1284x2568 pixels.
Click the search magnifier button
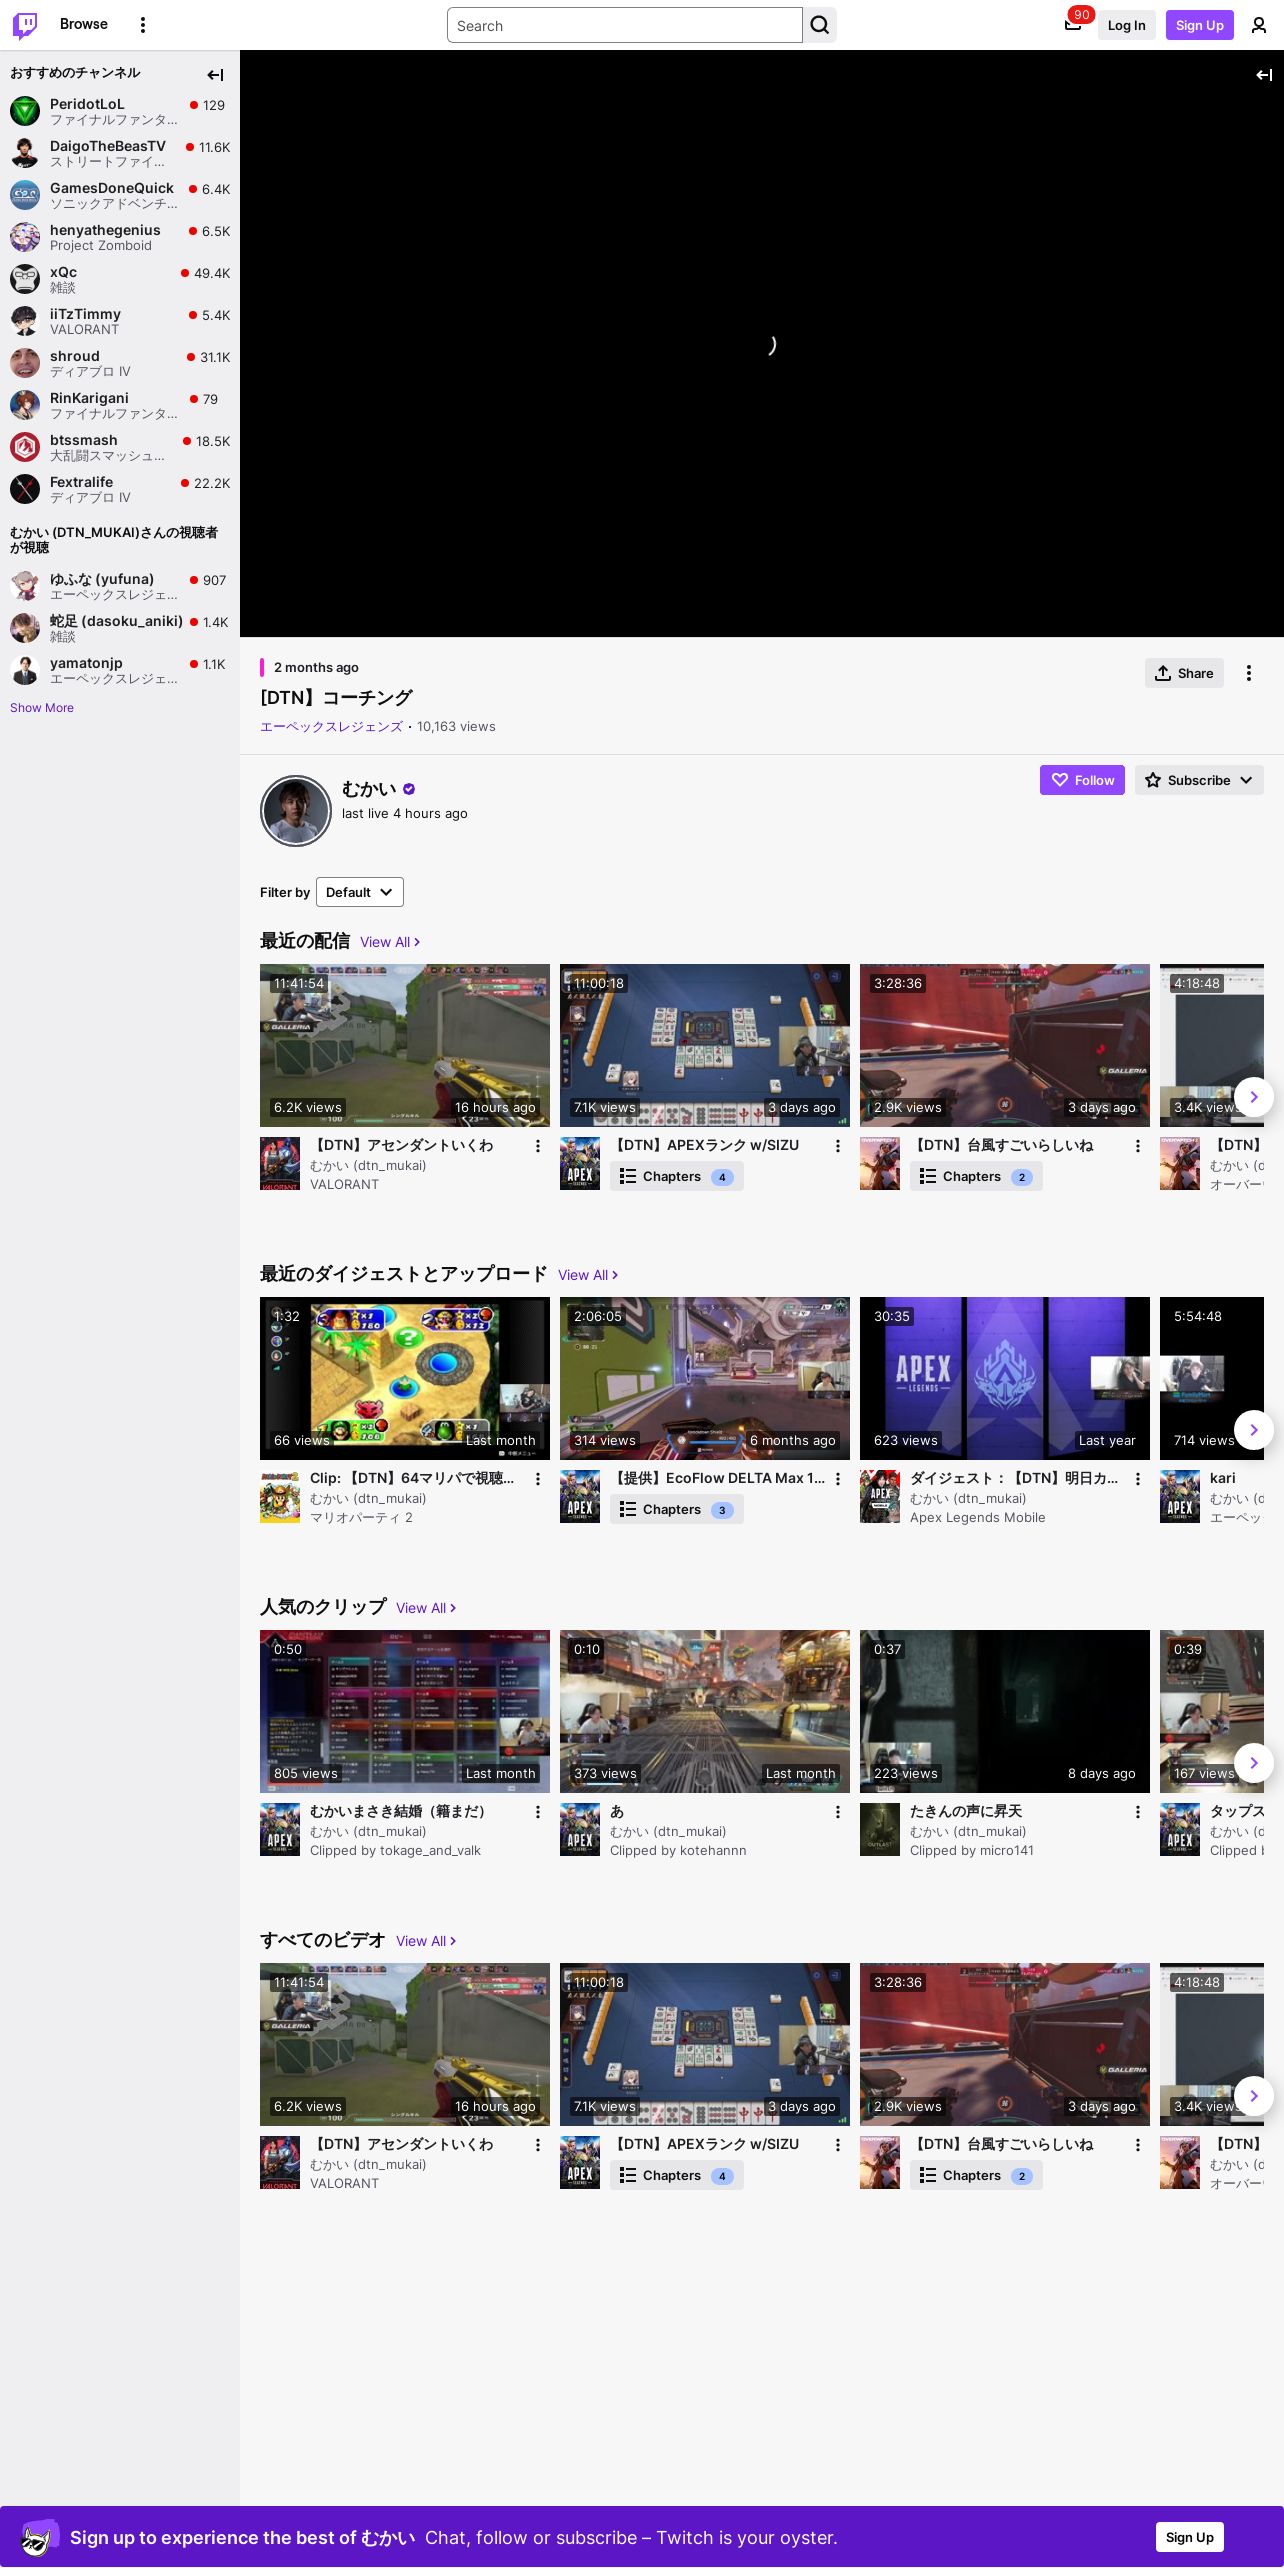[820, 25]
